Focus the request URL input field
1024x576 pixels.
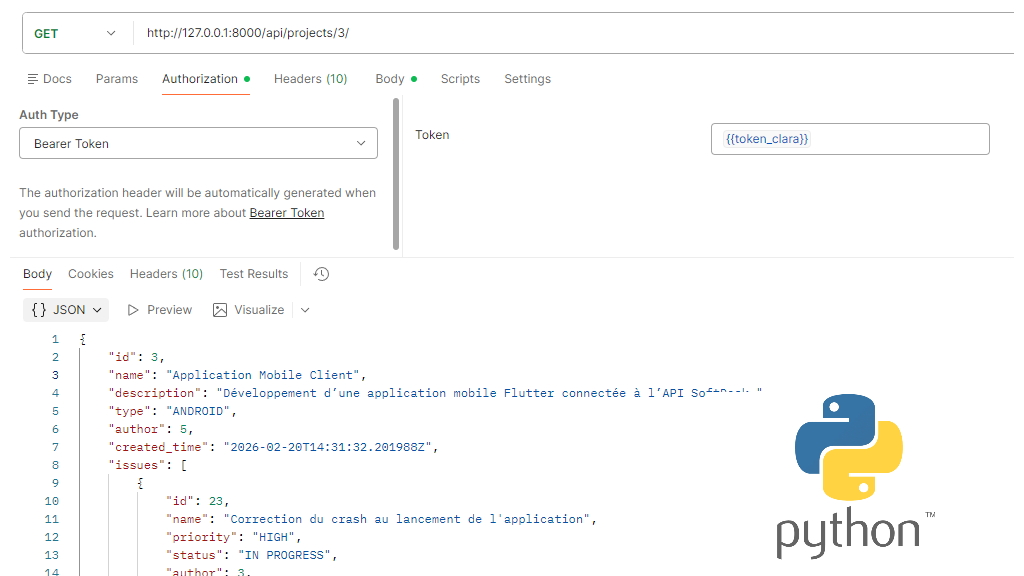click(x=570, y=33)
